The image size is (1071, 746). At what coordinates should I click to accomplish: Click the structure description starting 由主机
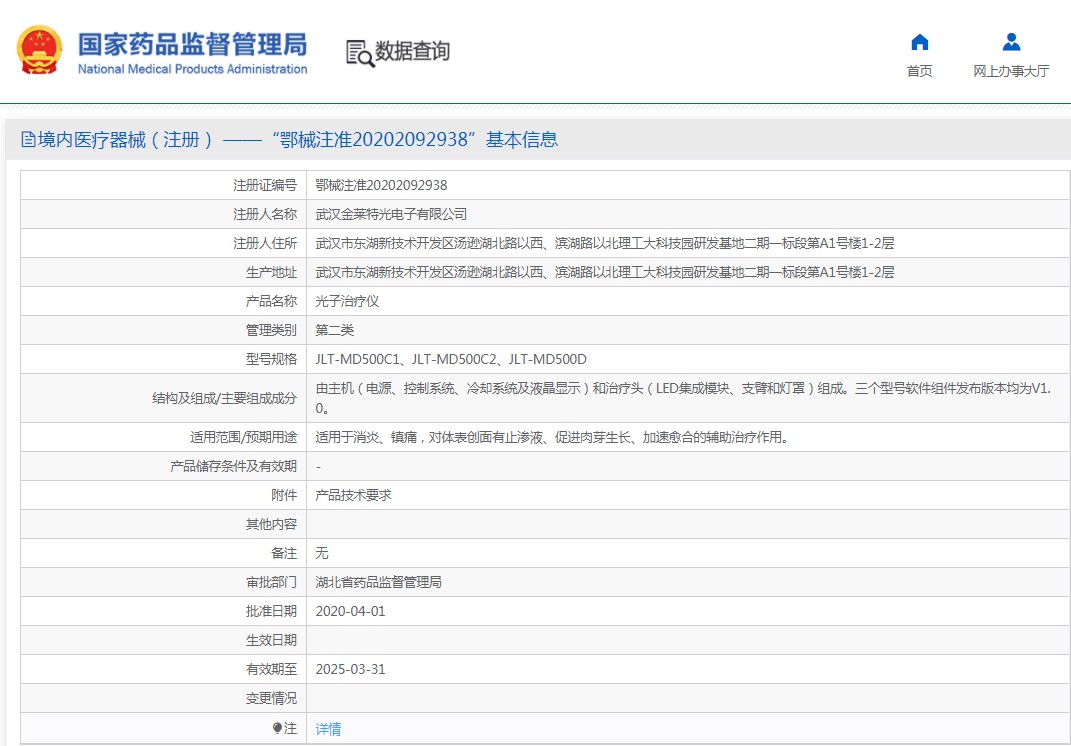point(683,398)
